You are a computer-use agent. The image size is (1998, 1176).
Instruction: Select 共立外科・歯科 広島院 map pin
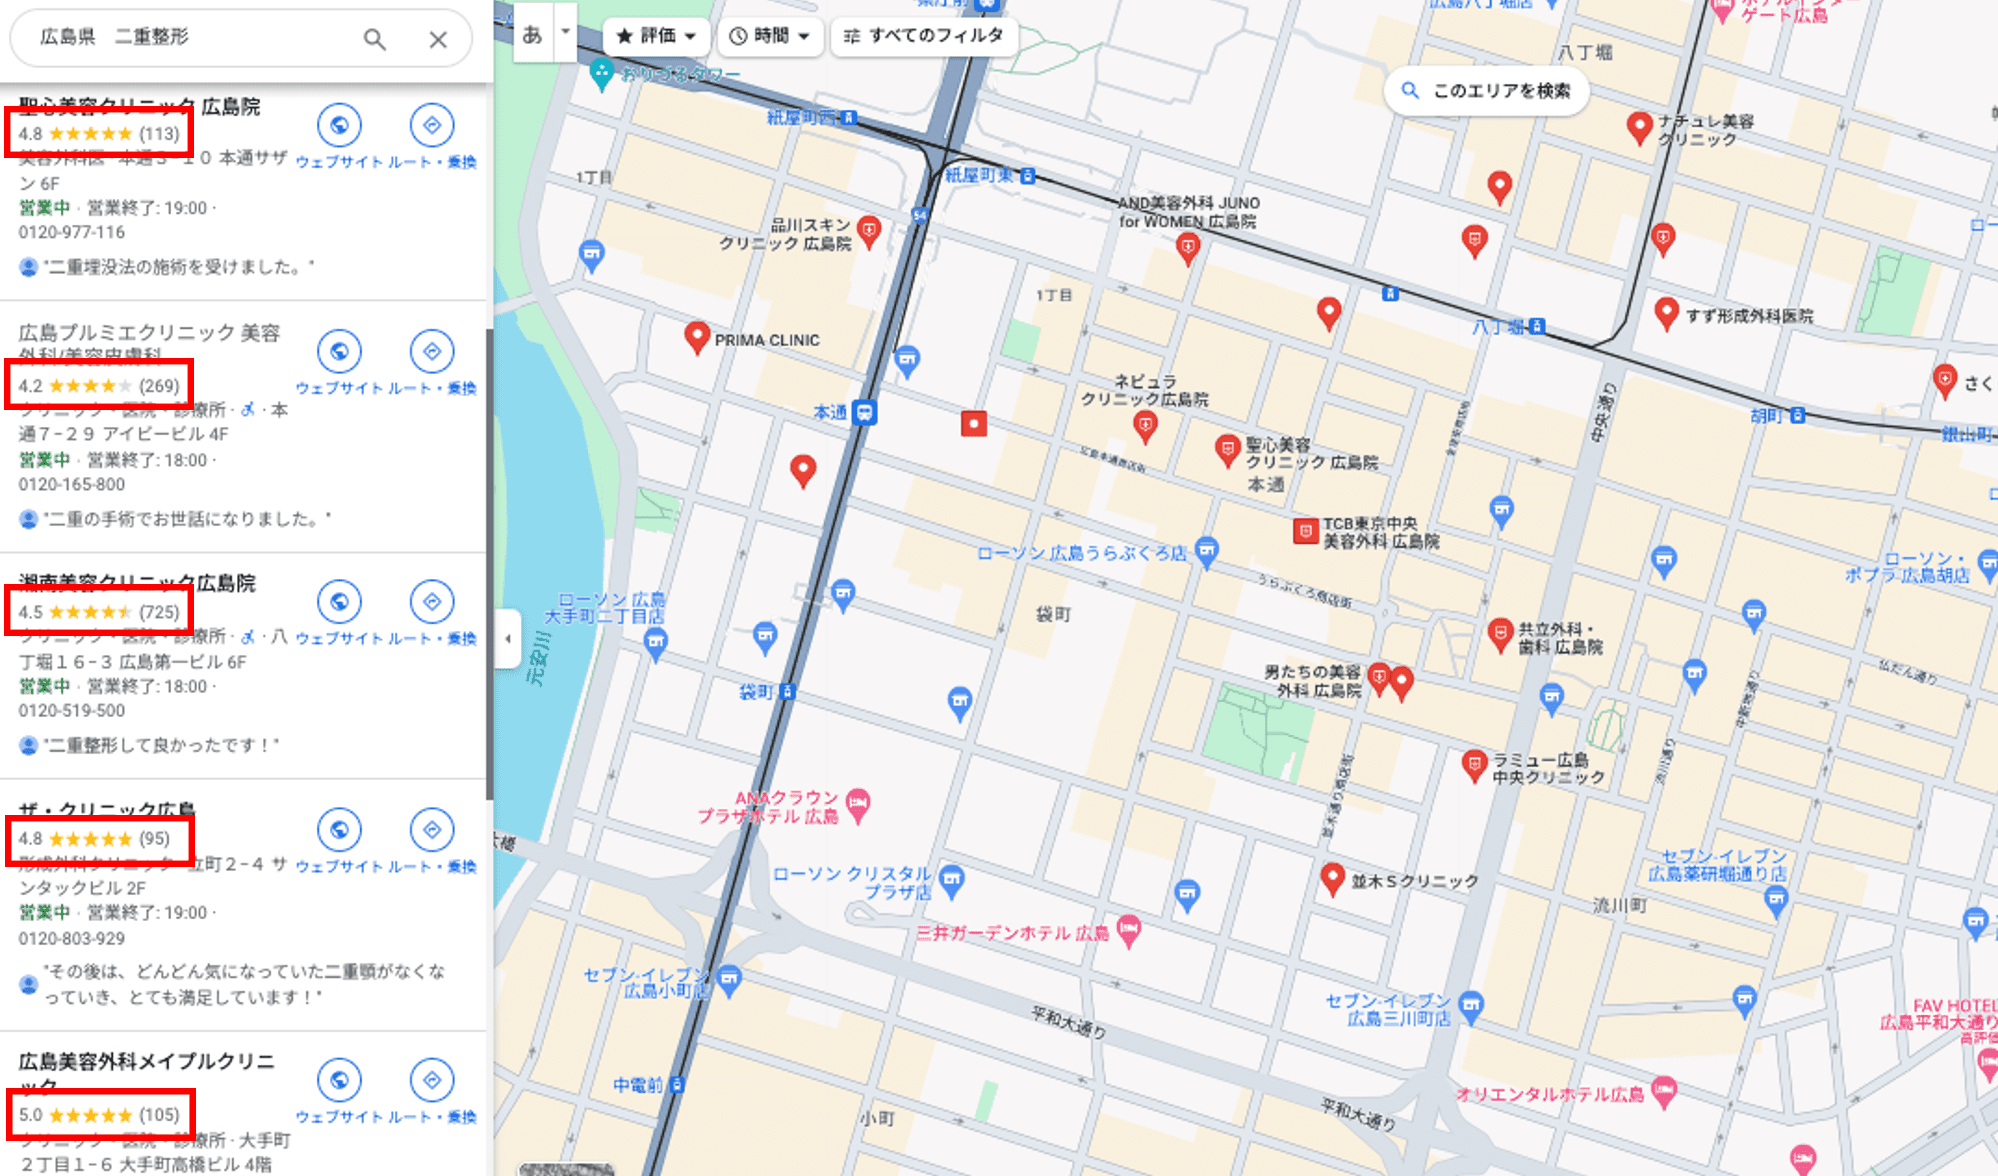1500,635
